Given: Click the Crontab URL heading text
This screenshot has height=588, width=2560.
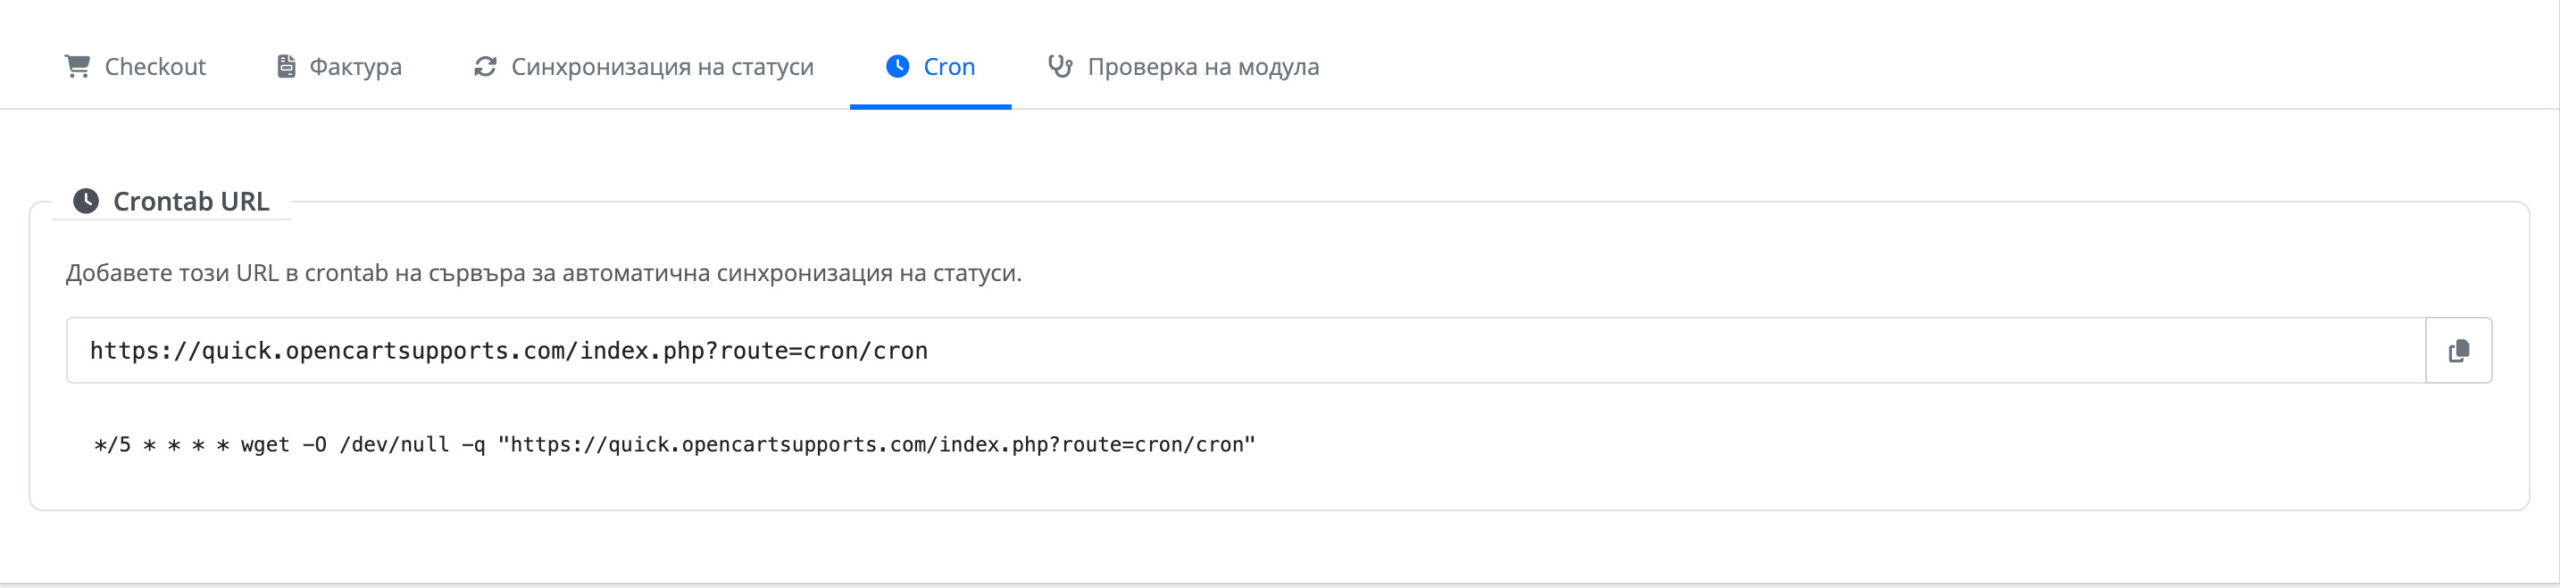Looking at the screenshot, I should click(191, 202).
